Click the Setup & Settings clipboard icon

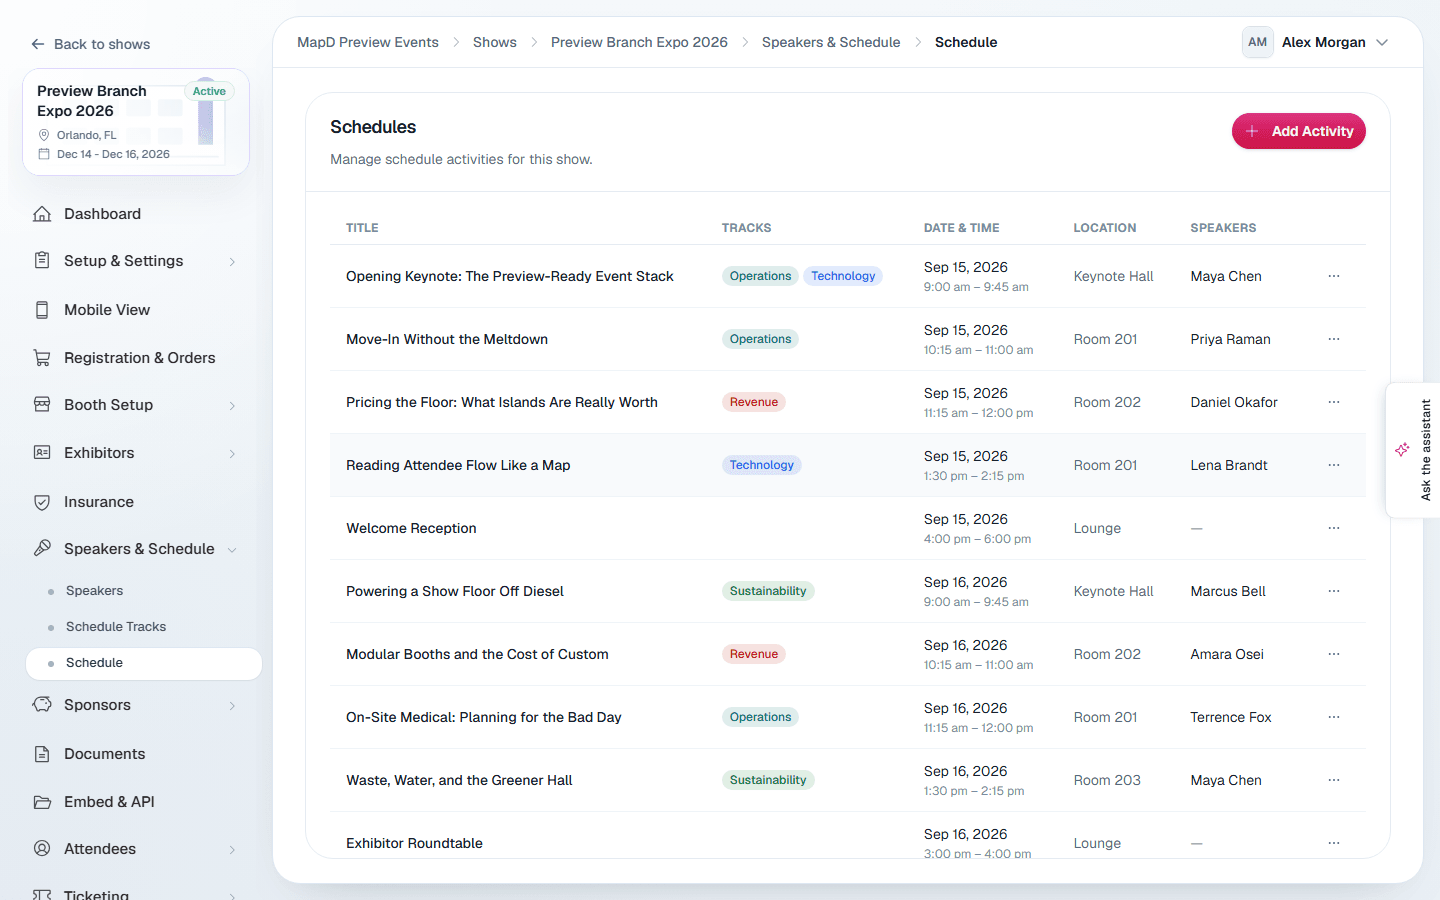click(42, 261)
